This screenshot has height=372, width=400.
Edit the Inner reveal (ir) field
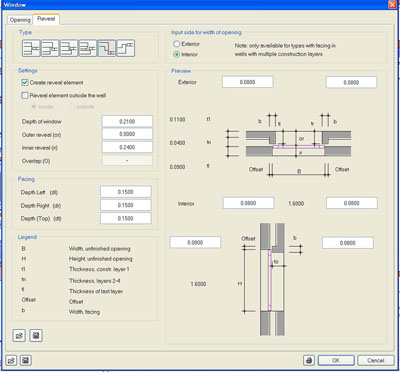[127, 147]
